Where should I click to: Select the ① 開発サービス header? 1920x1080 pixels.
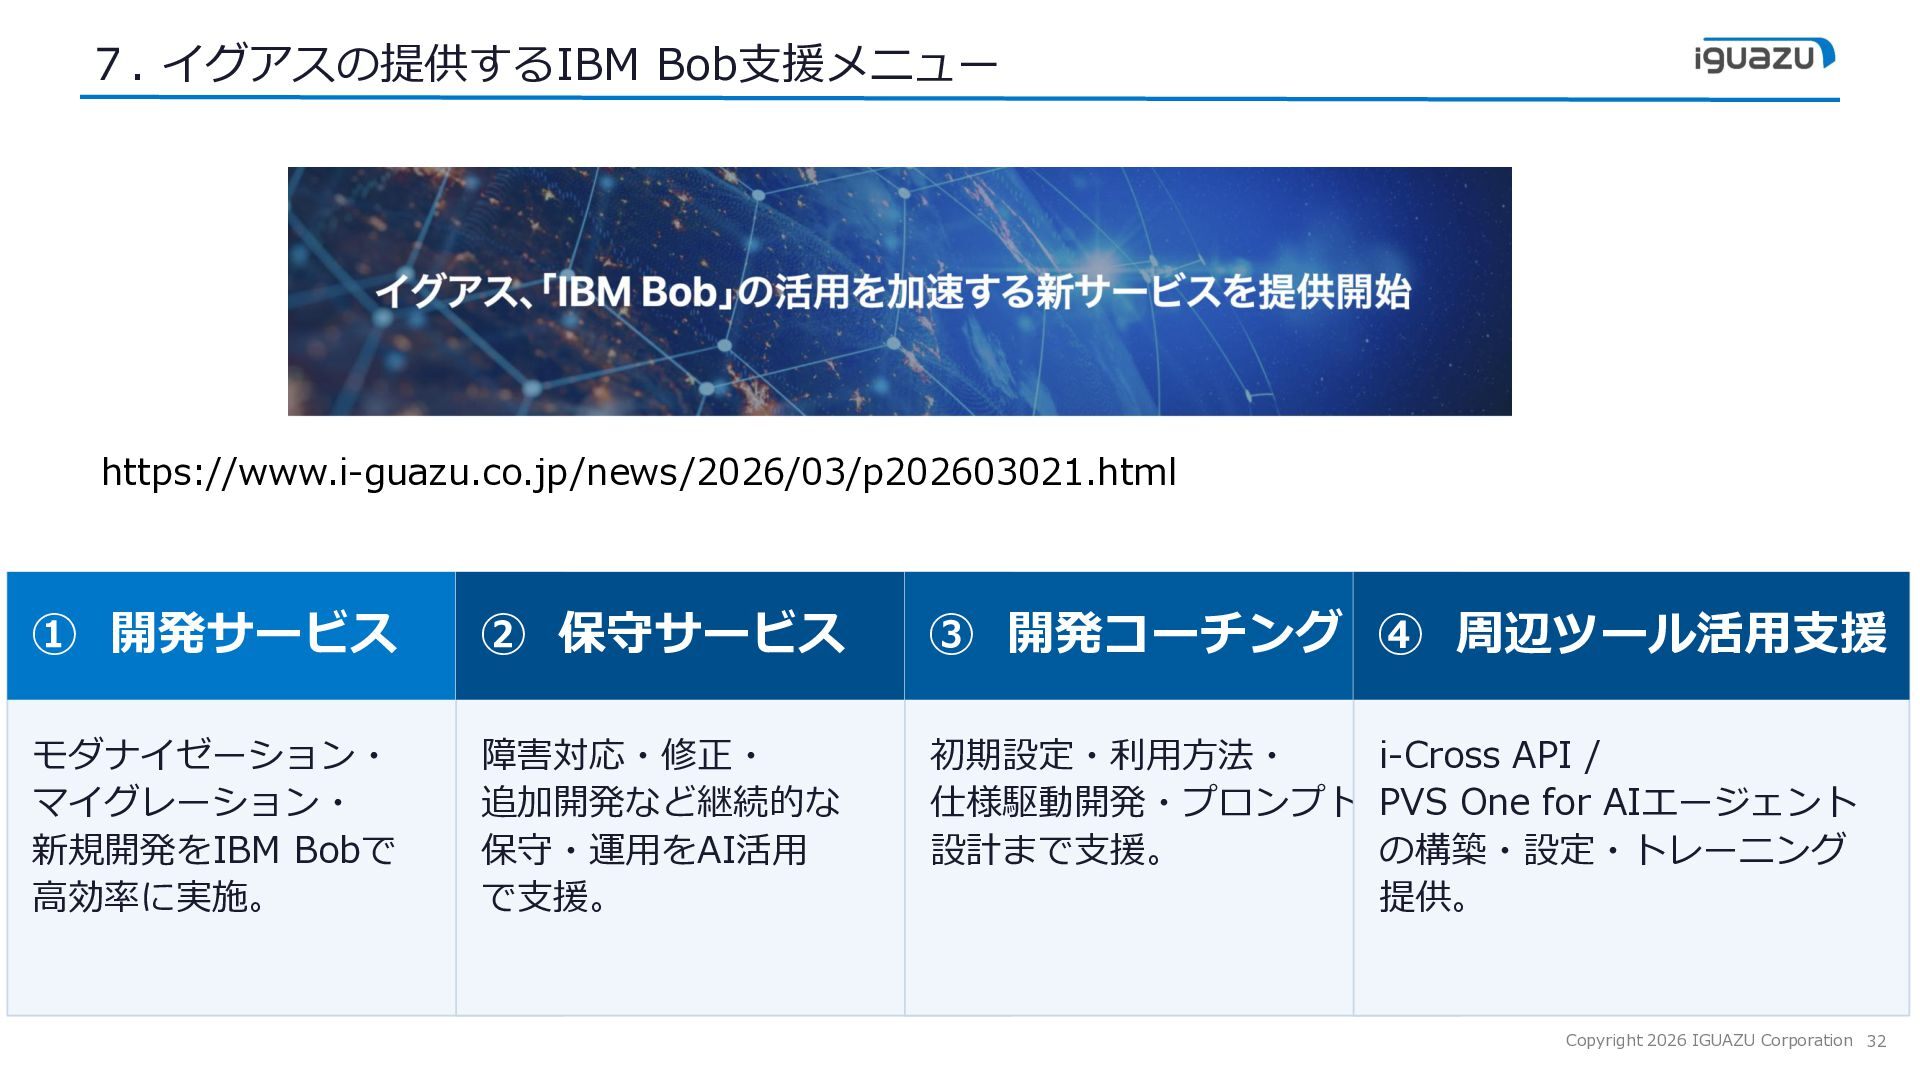tap(231, 635)
